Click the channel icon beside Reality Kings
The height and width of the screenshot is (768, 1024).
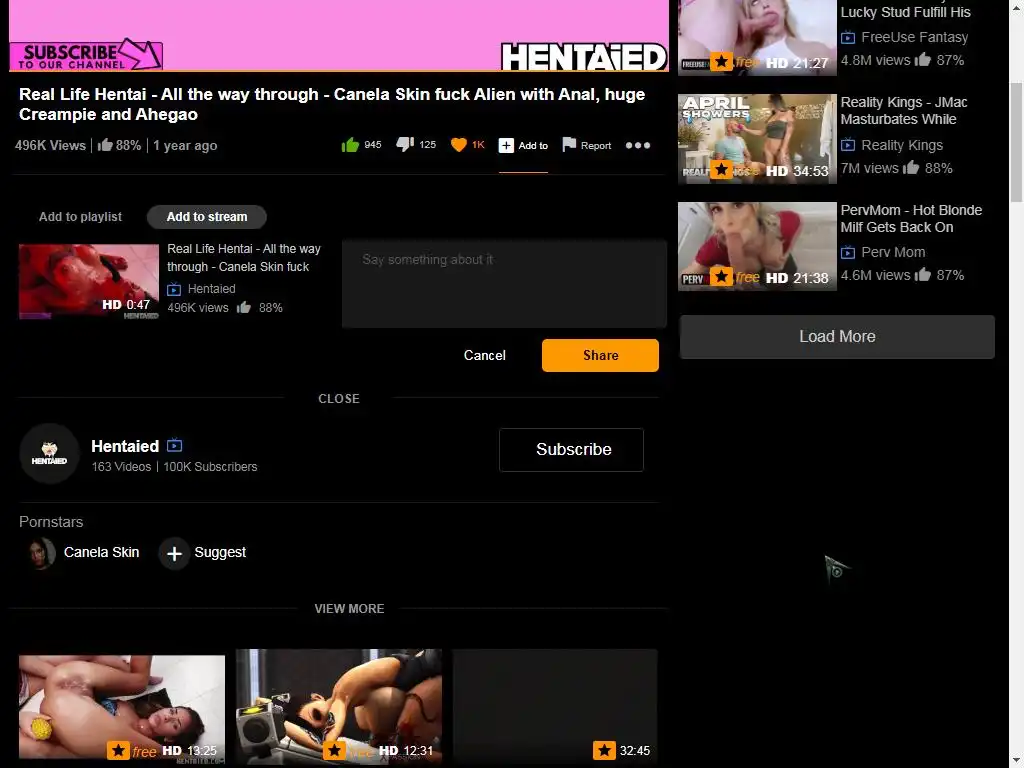click(x=848, y=145)
